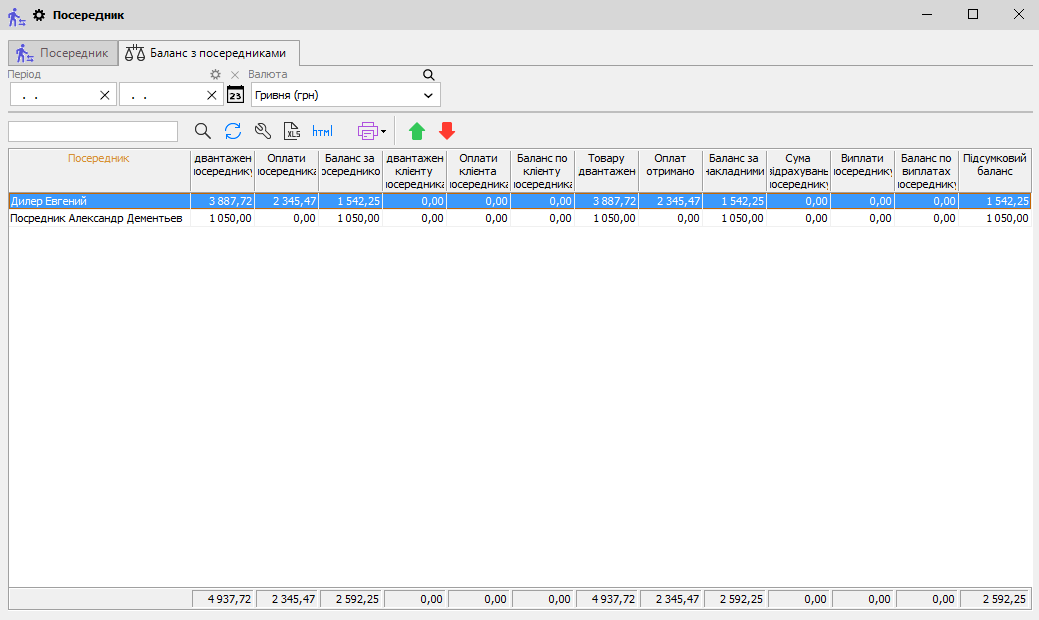Image resolution: width=1039 pixels, height=620 pixels.
Task: Select the Баланс з посередниками tab
Action: pyautogui.click(x=208, y=53)
